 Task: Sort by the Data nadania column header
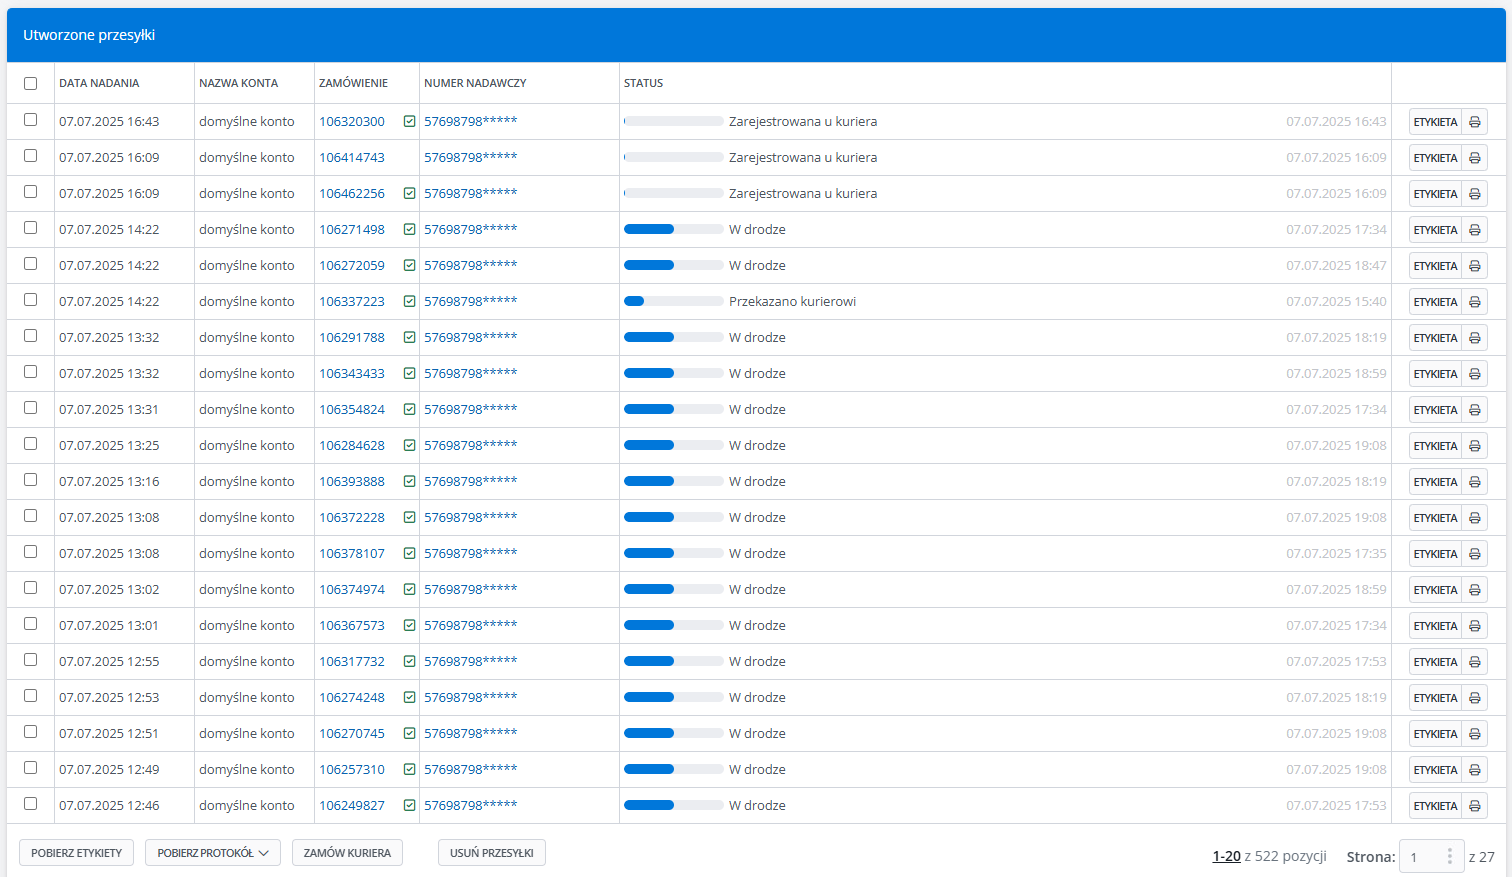99,84
